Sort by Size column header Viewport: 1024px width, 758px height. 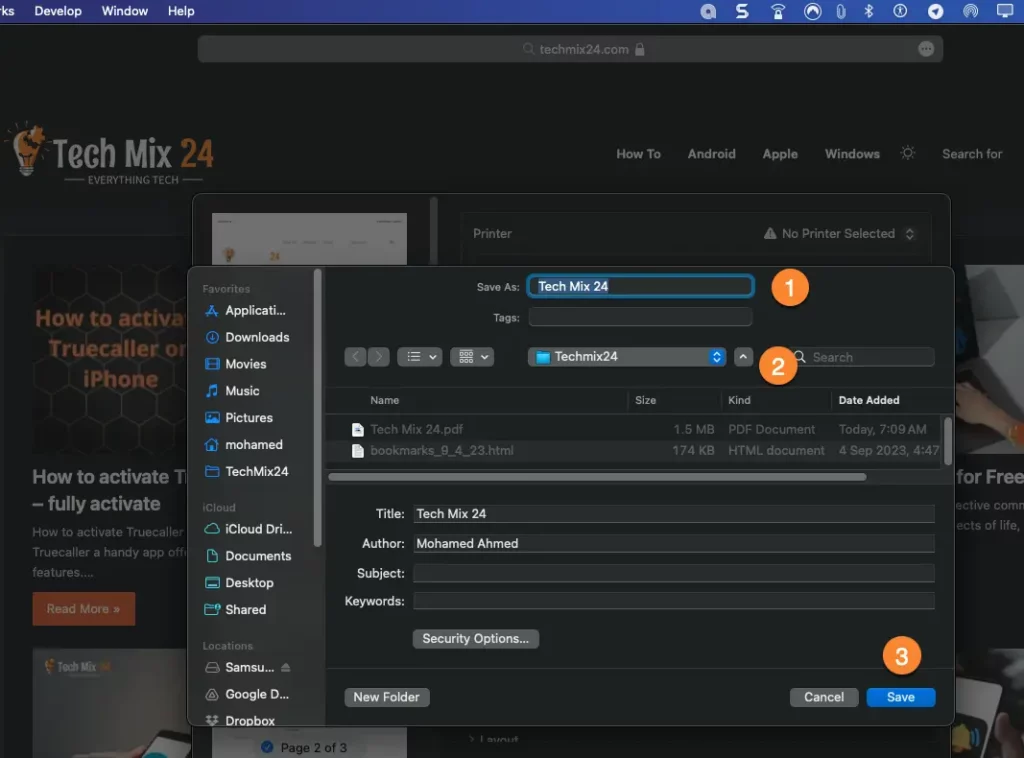645,400
